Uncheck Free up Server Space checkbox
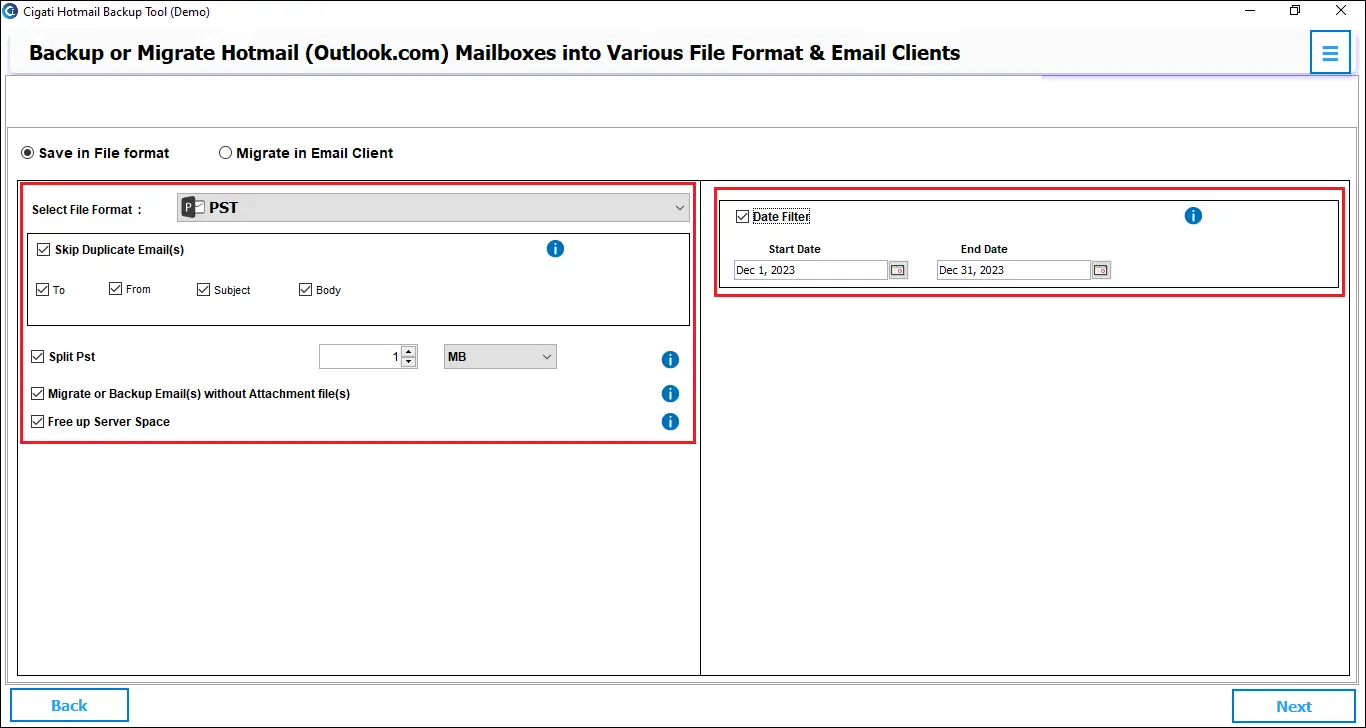 click(38, 422)
